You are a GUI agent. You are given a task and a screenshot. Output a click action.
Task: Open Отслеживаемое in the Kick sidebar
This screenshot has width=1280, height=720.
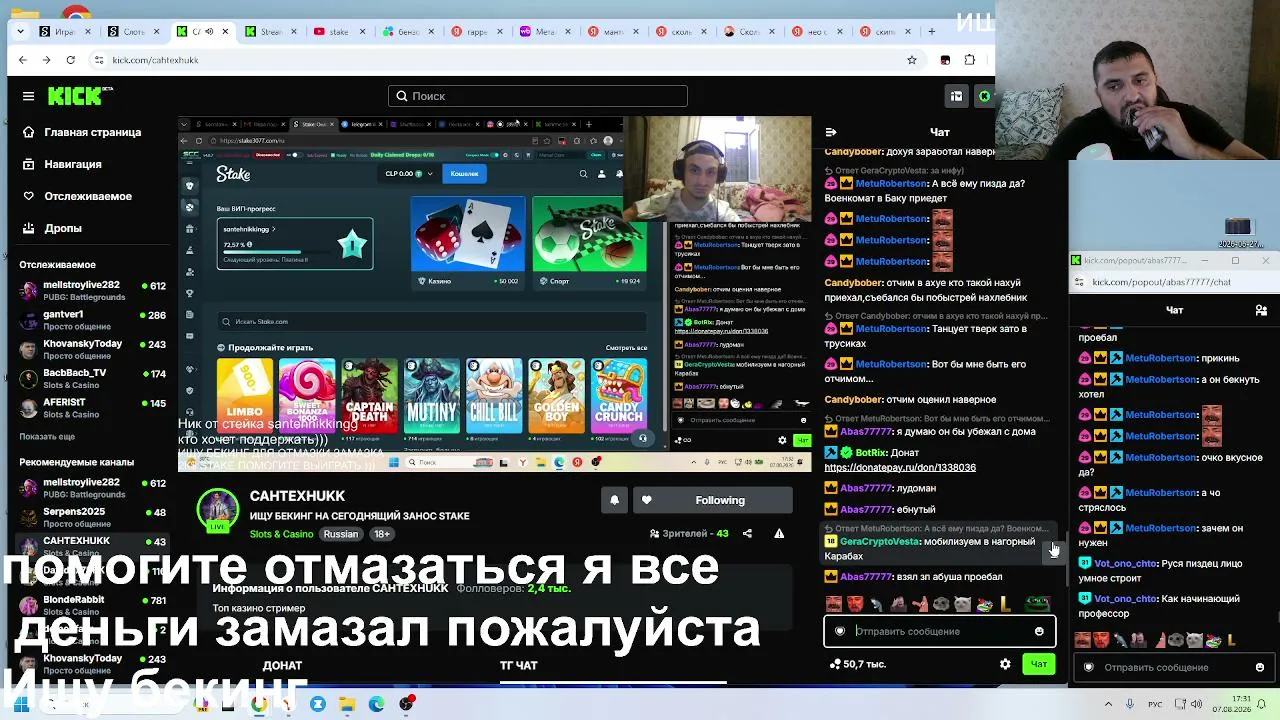click(x=77, y=196)
